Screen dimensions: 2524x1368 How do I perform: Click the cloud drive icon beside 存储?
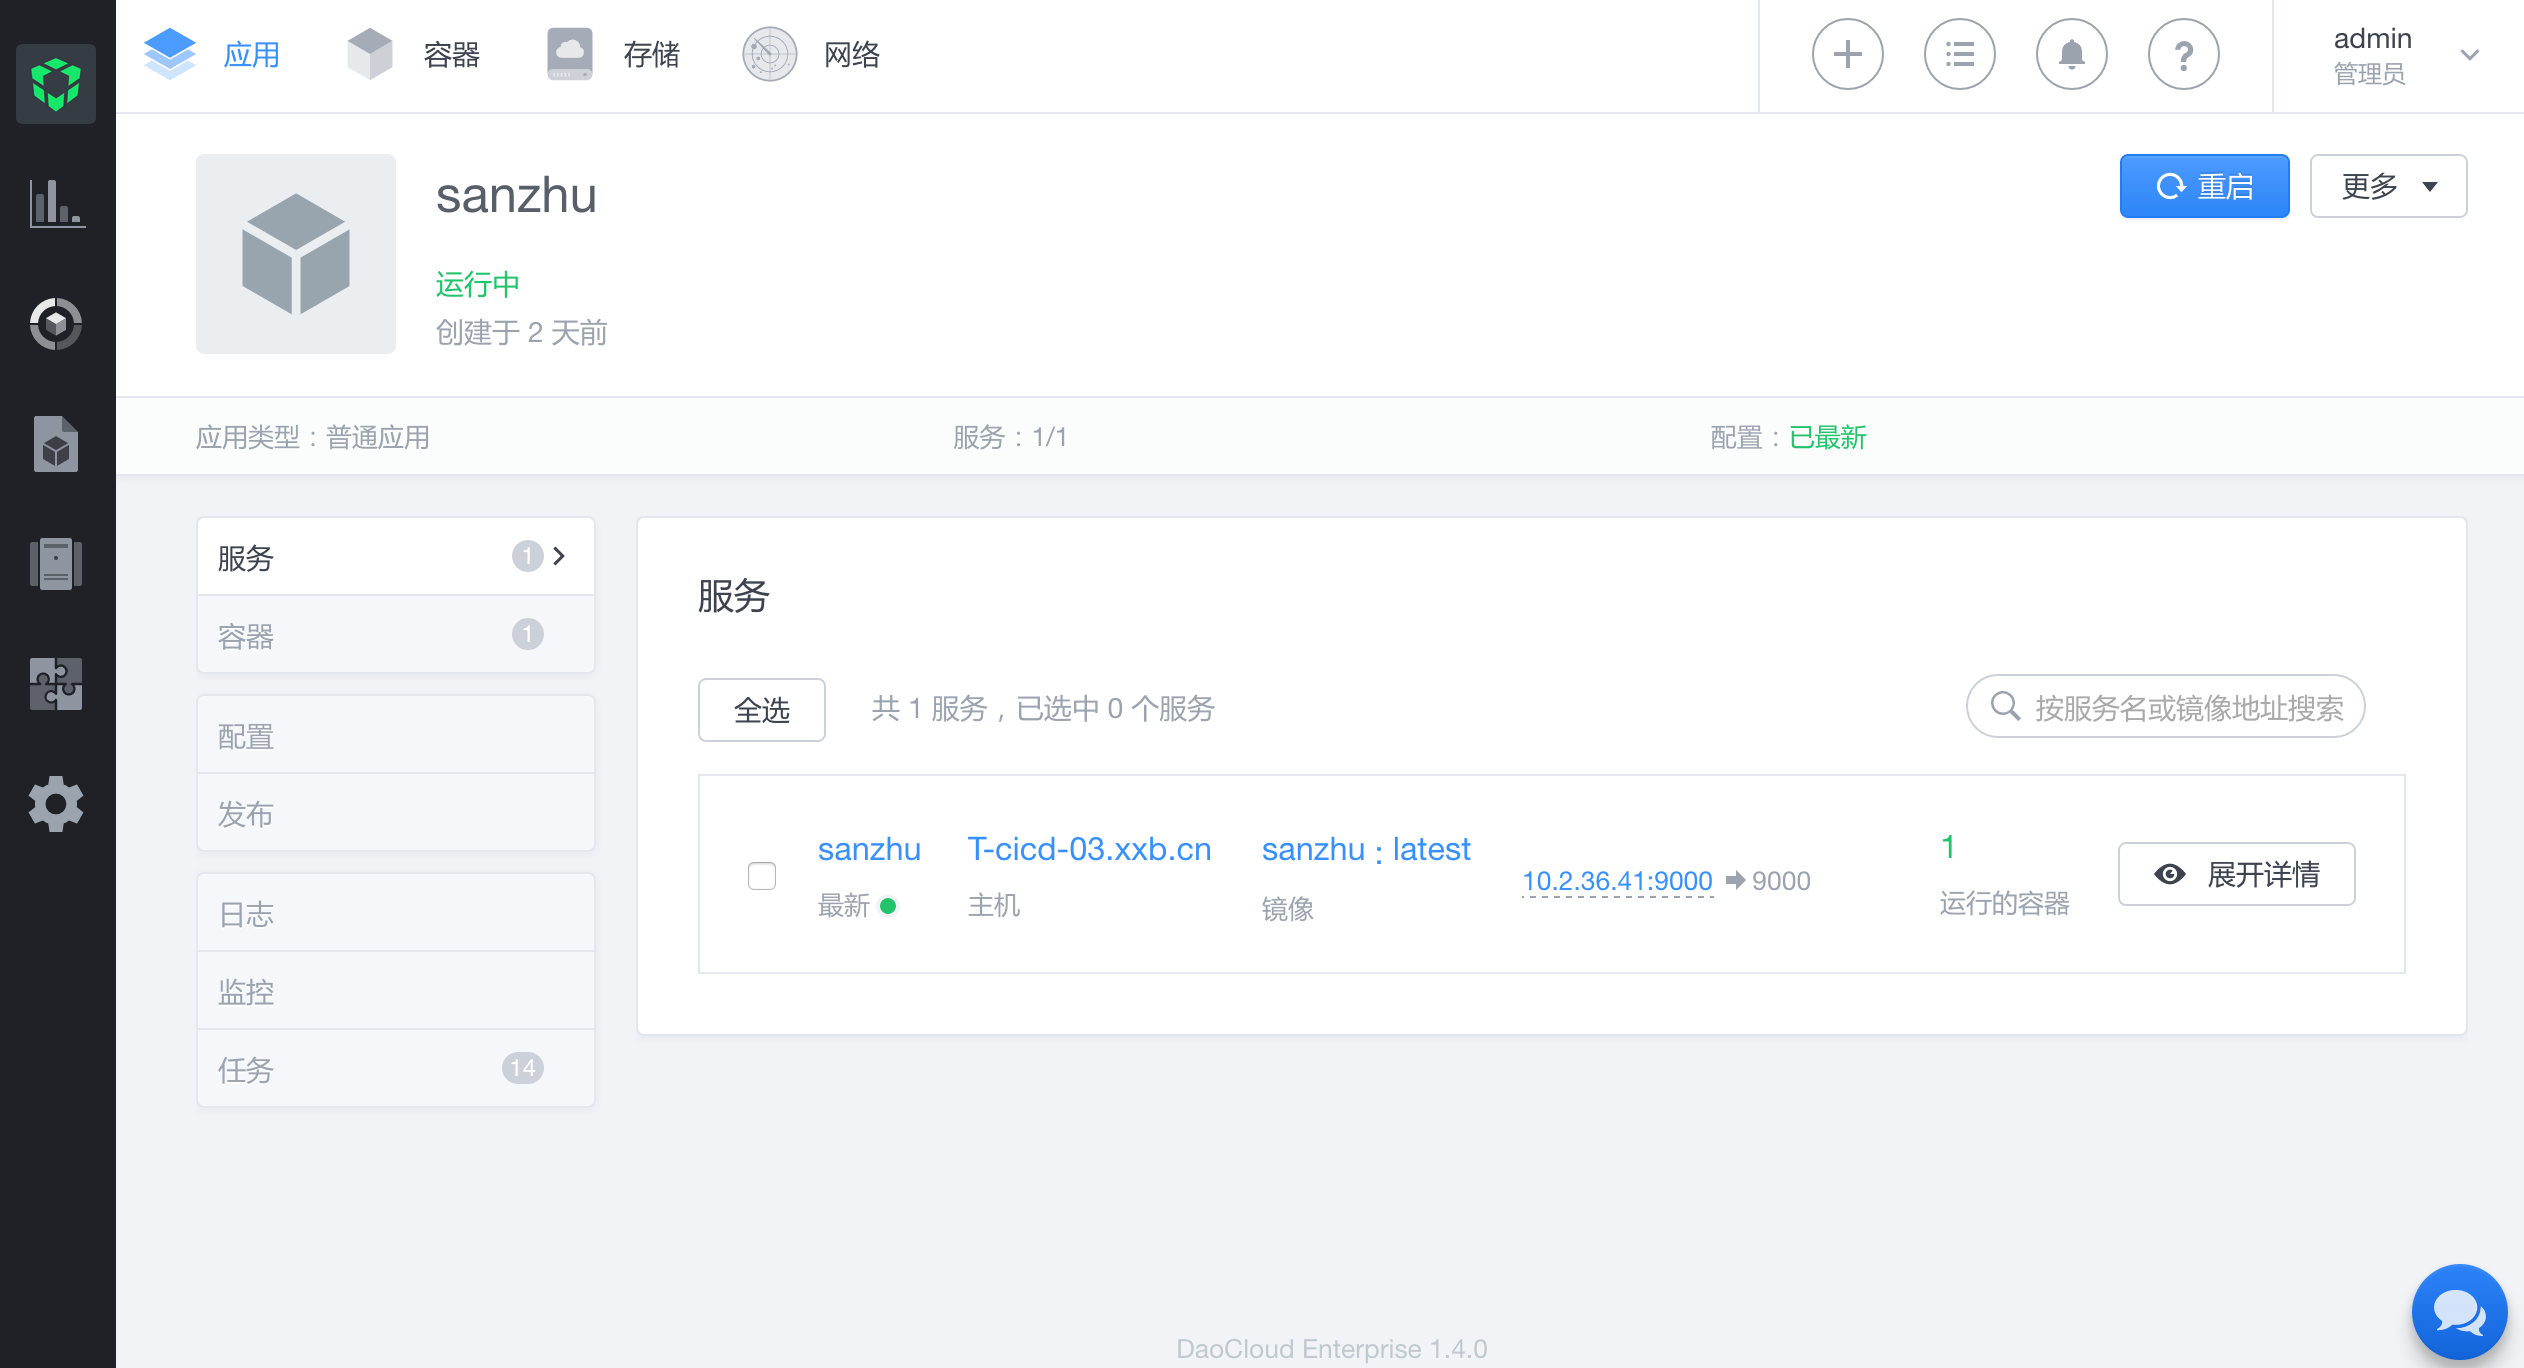(x=570, y=54)
